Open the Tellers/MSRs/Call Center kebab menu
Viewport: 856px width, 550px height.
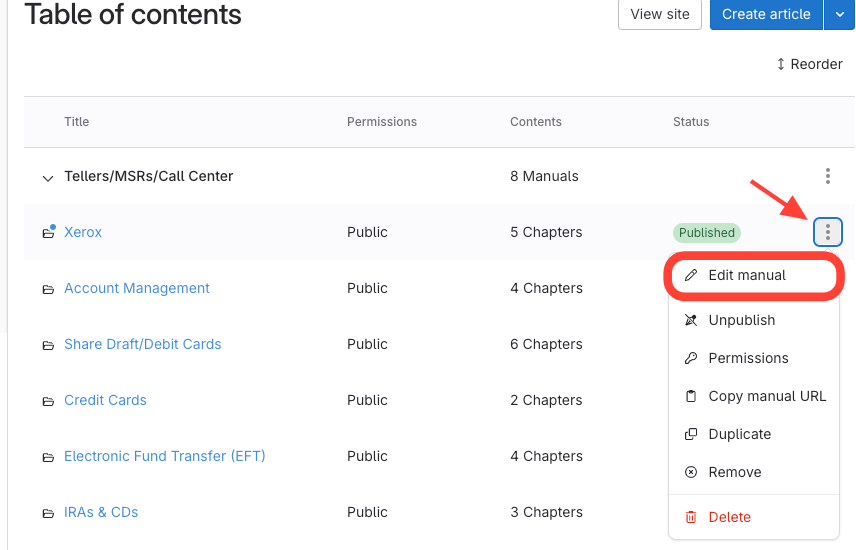pos(828,176)
